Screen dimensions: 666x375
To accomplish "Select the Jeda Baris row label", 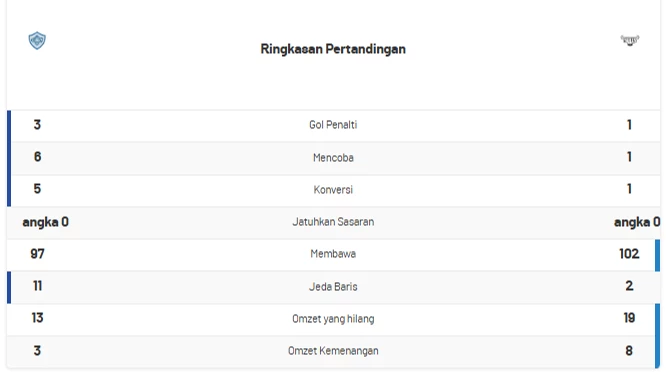I will pos(333,286).
